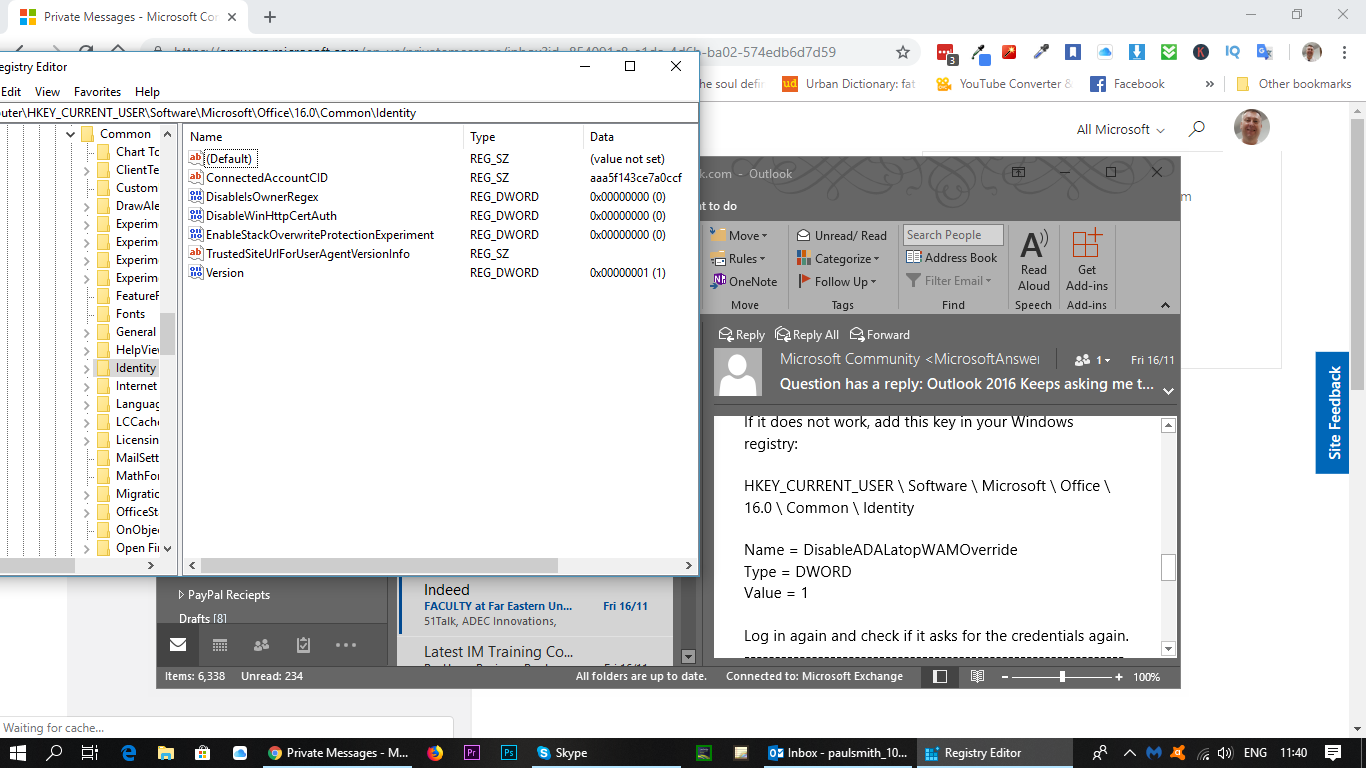Show more Chrome bookmarks chevron
Viewport: 1366px width, 768px height.
pyautogui.click(x=1210, y=84)
